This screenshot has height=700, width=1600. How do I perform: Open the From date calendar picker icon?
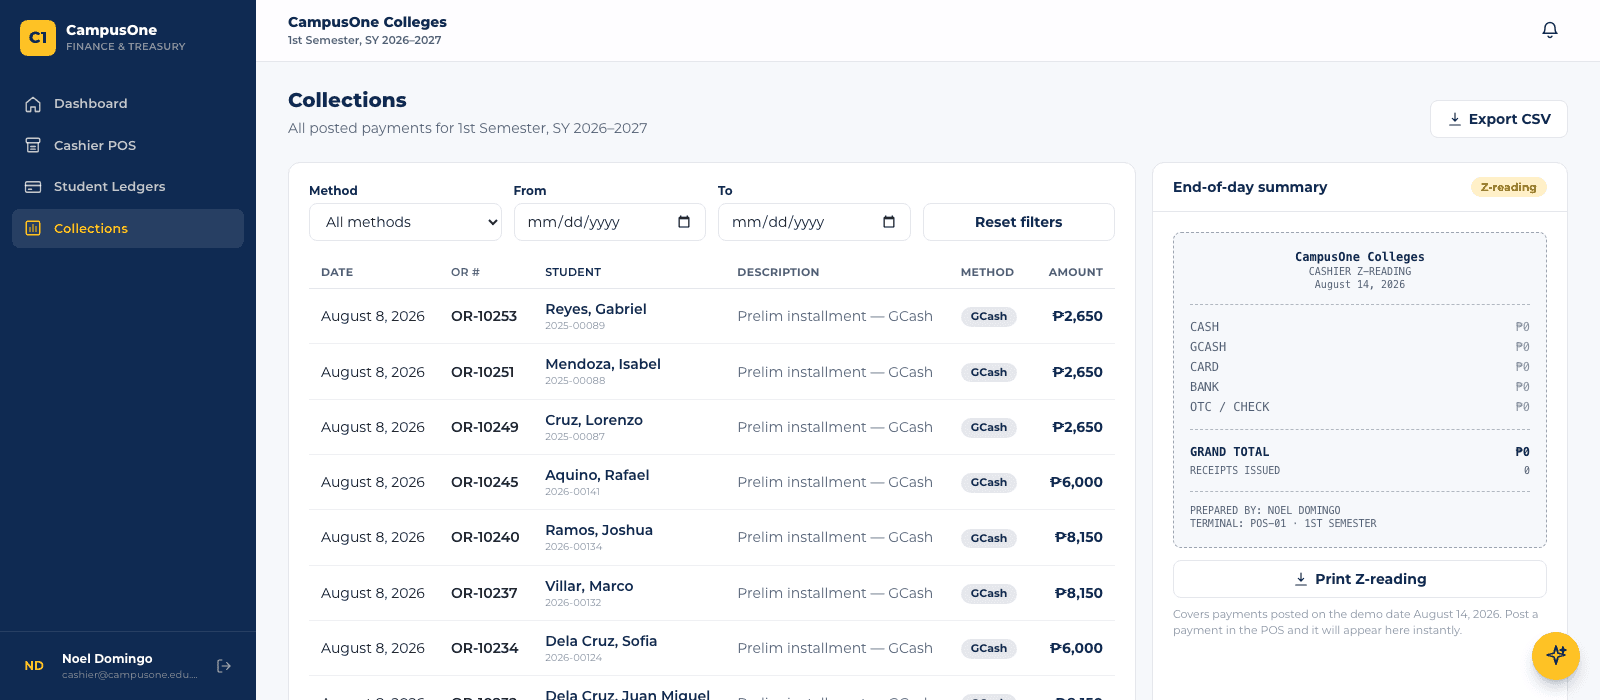coord(684,222)
